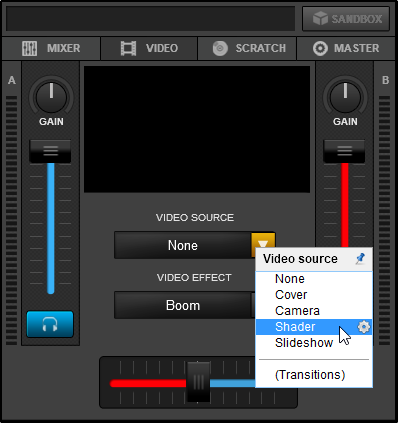This screenshot has height=423, width=398.
Task: Click the mixer faders icon
Action: pos(29,48)
